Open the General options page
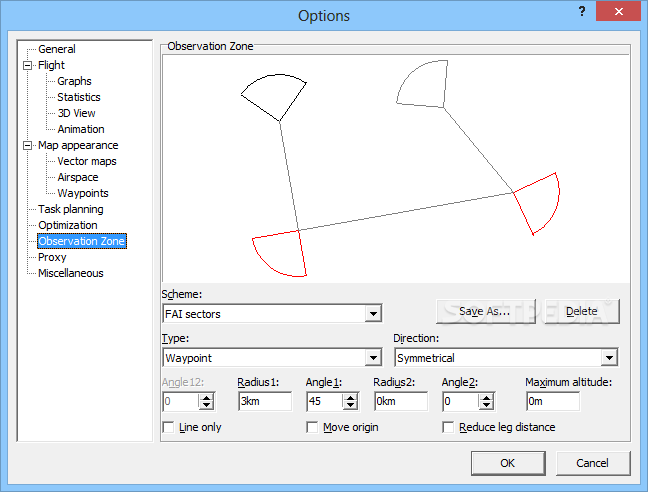The image size is (648, 492). (57, 49)
